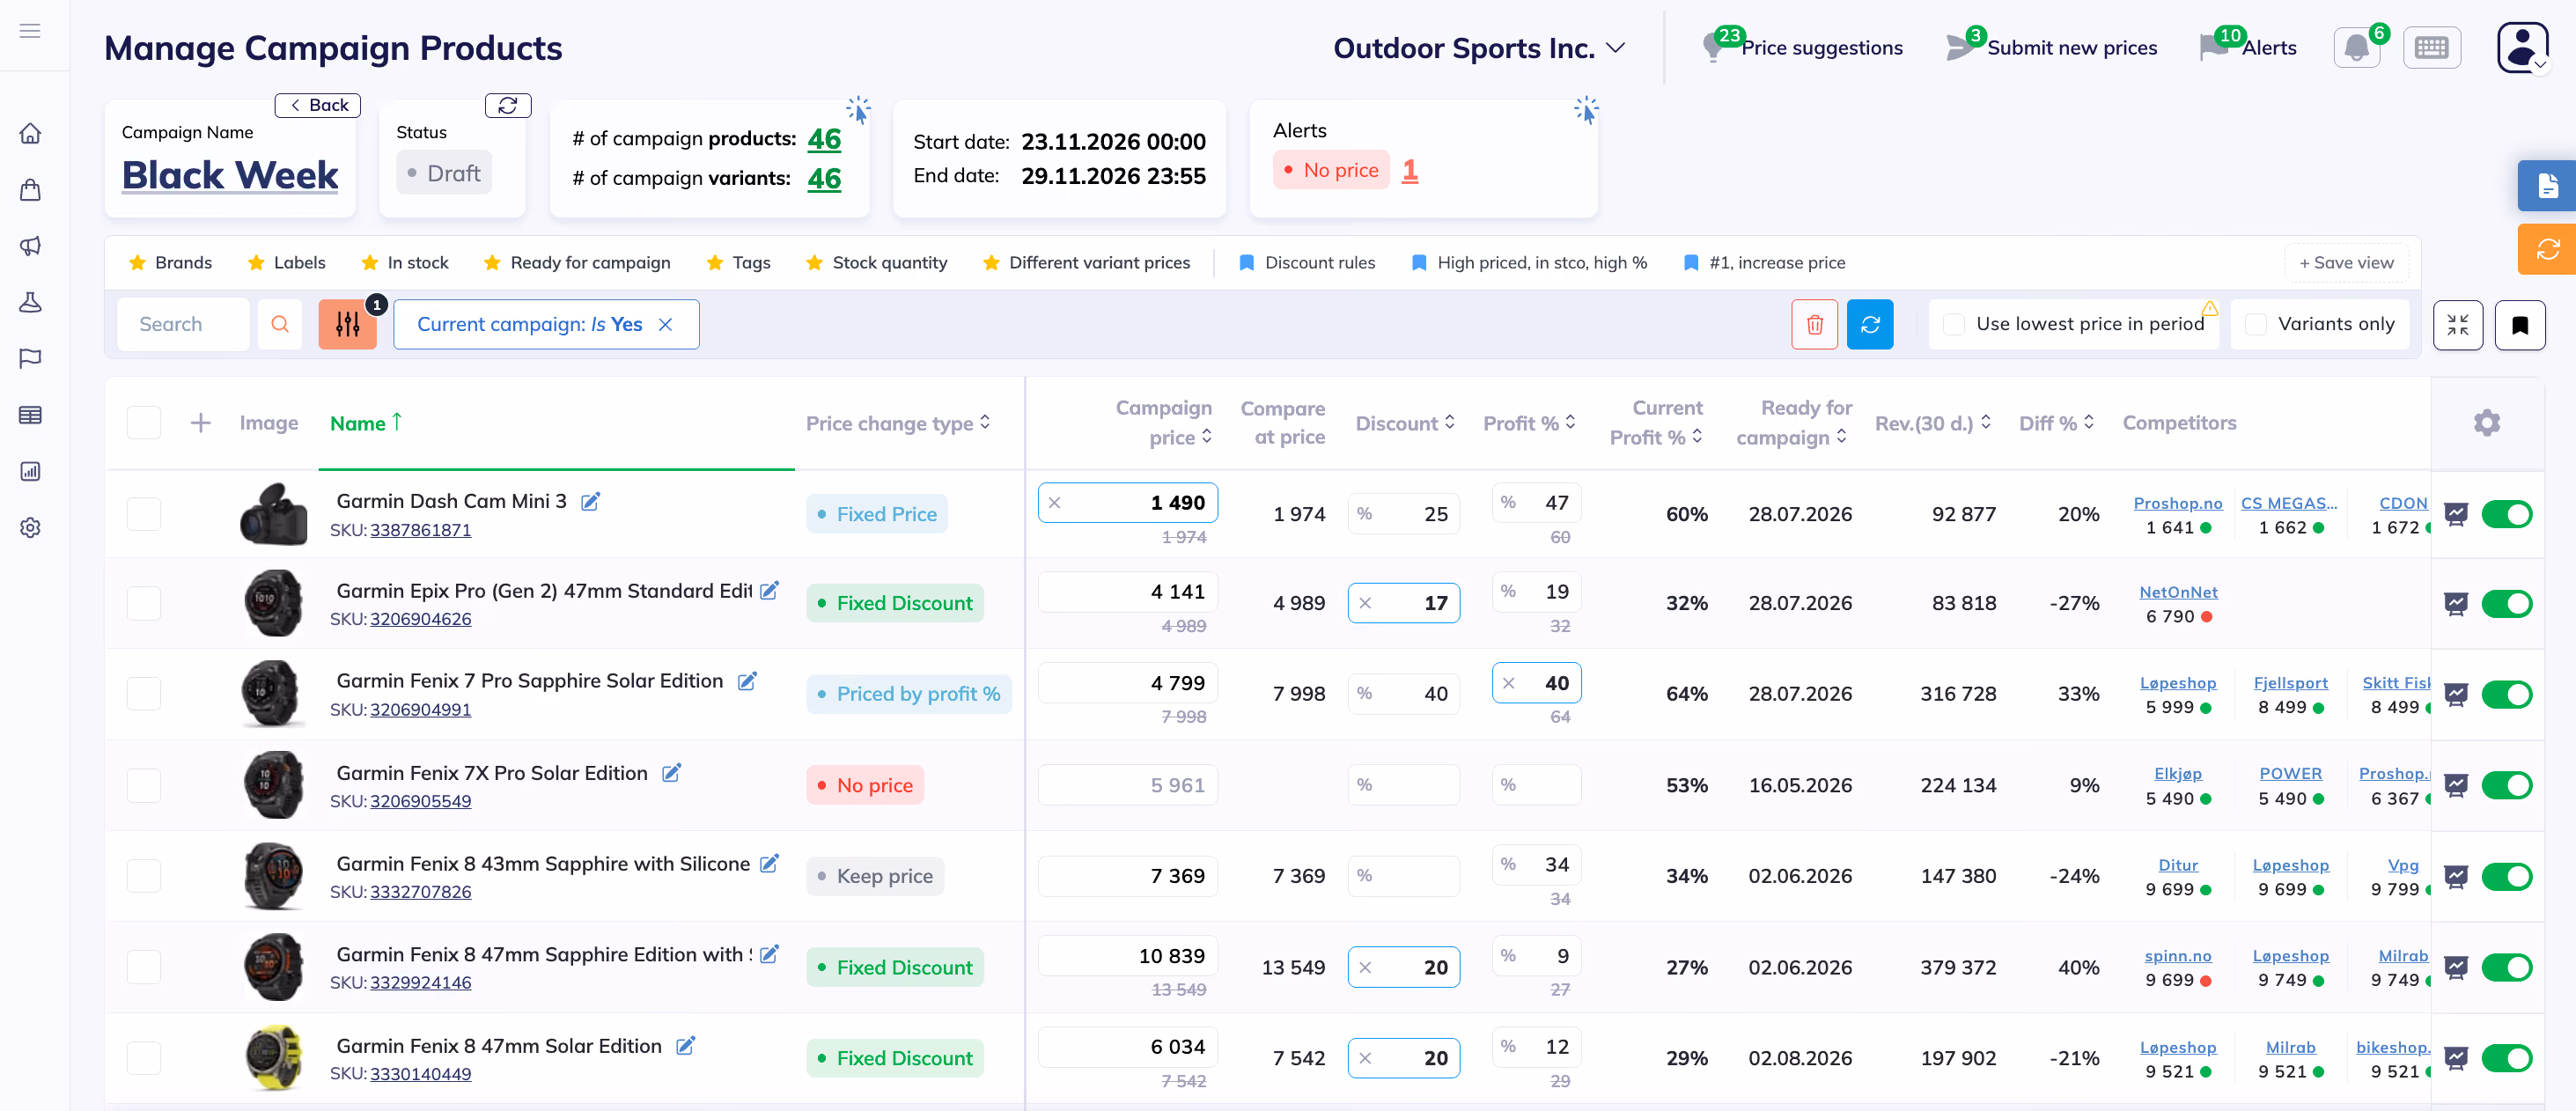
Task: Select the Garmin Fenix 7X Pro Solar row checkbox
Action: (144, 785)
